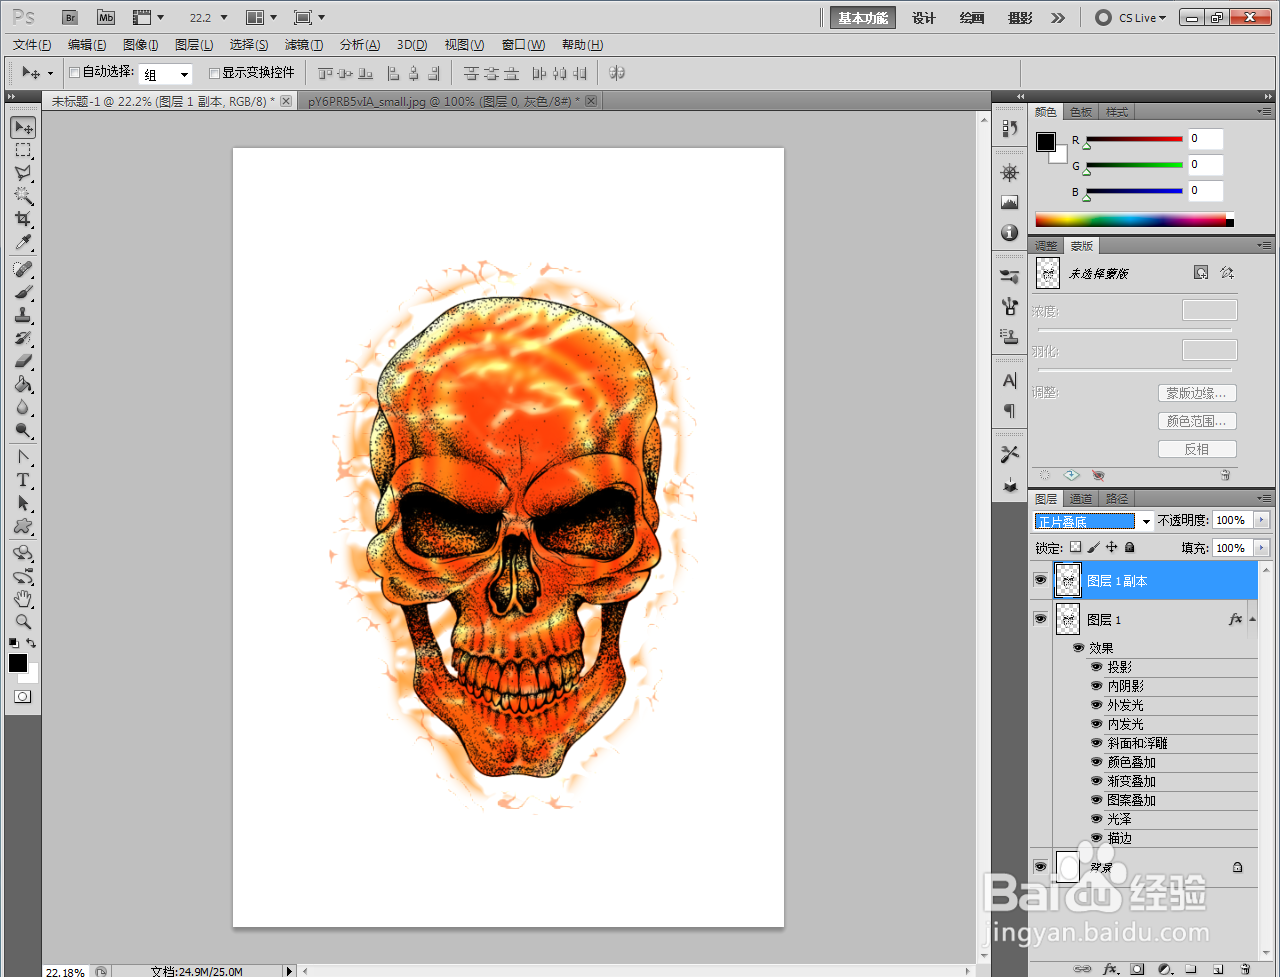Toggle visibility of 描边 effect
Viewport: 1280px width, 977px height.
(x=1097, y=838)
